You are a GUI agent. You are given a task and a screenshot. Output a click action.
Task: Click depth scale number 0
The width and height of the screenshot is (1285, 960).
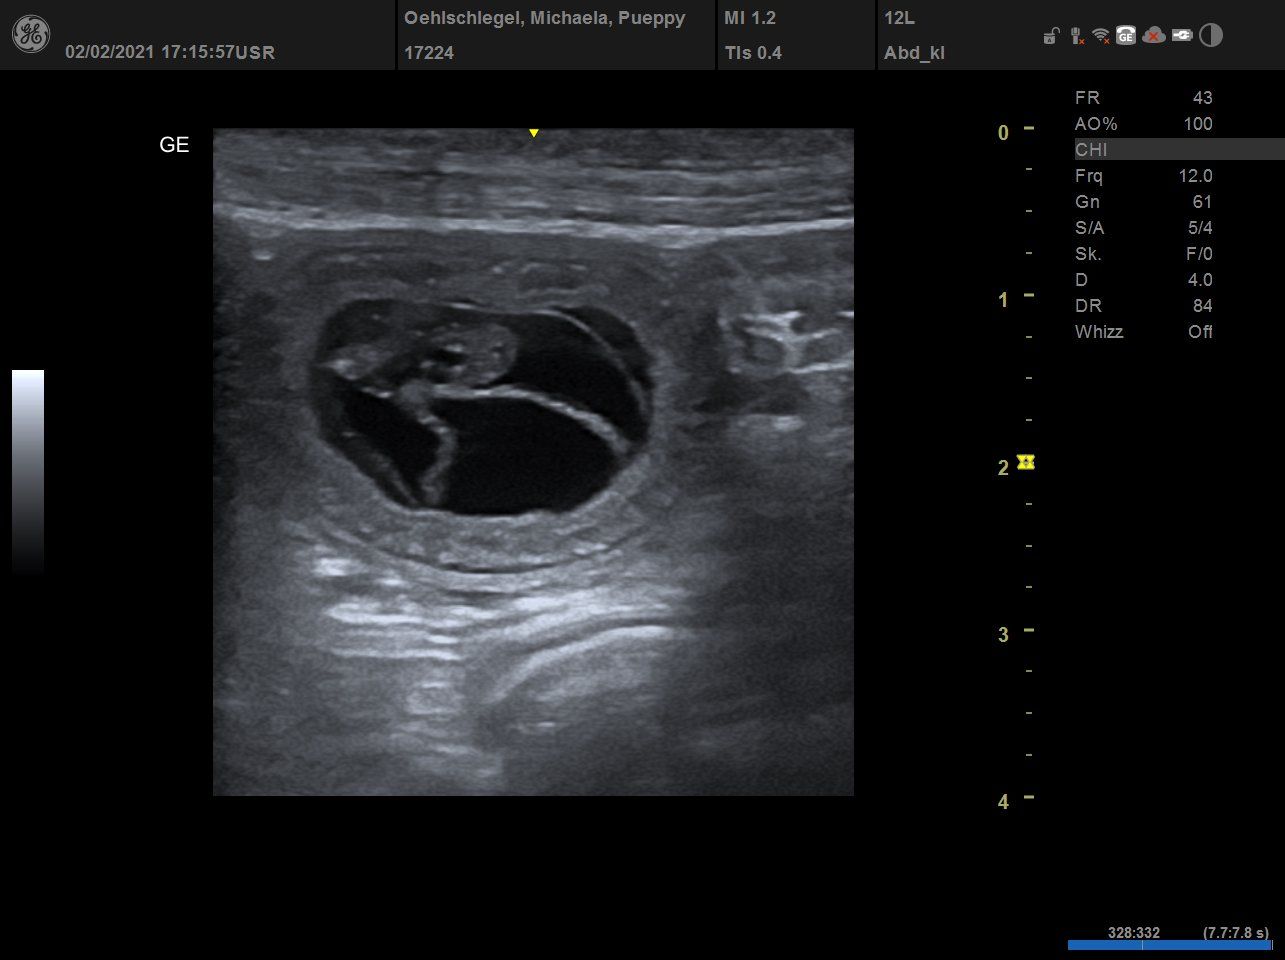click(1003, 133)
